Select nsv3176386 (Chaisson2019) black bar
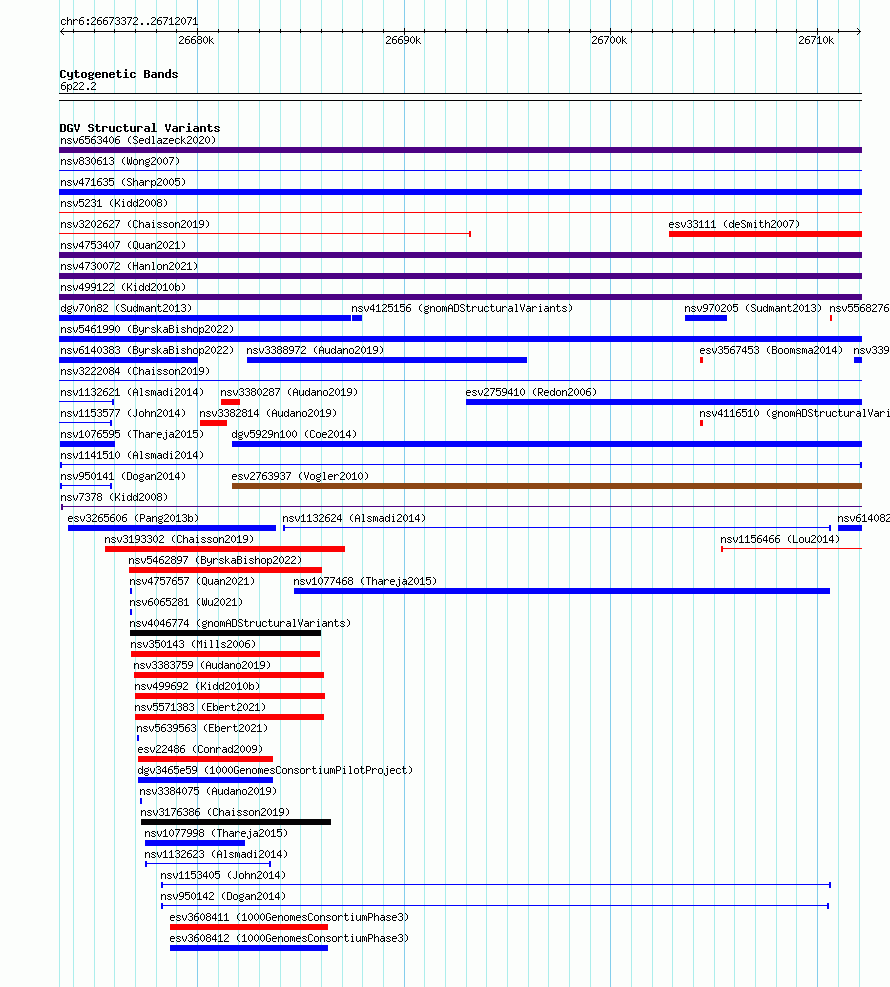The width and height of the screenshot is (890, 987). click(x=236, y=822)
